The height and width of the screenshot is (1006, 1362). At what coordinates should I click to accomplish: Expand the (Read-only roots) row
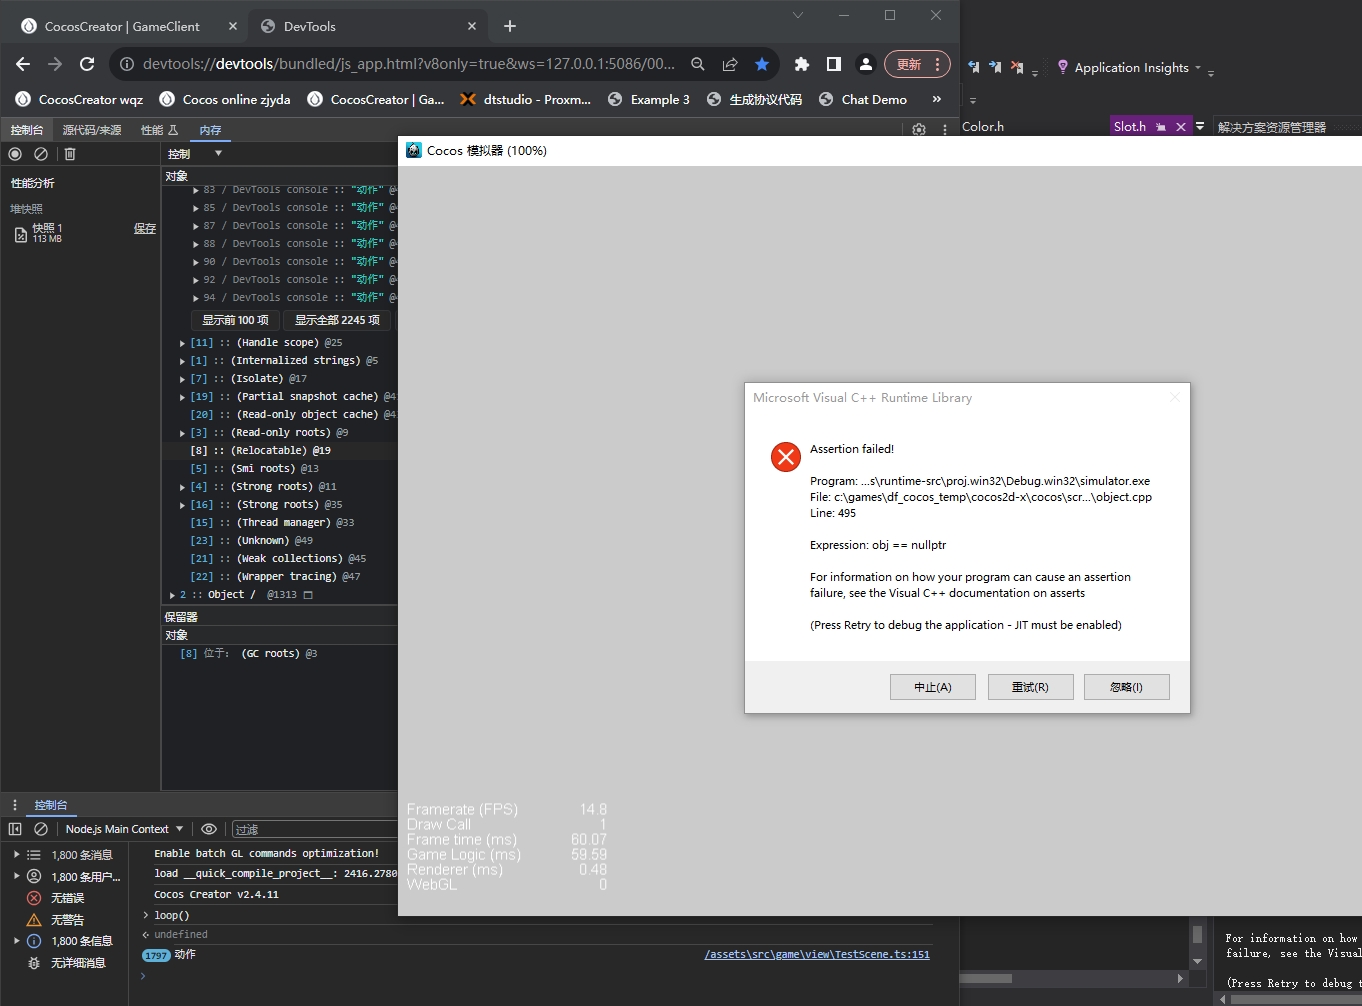pos(182,433)
